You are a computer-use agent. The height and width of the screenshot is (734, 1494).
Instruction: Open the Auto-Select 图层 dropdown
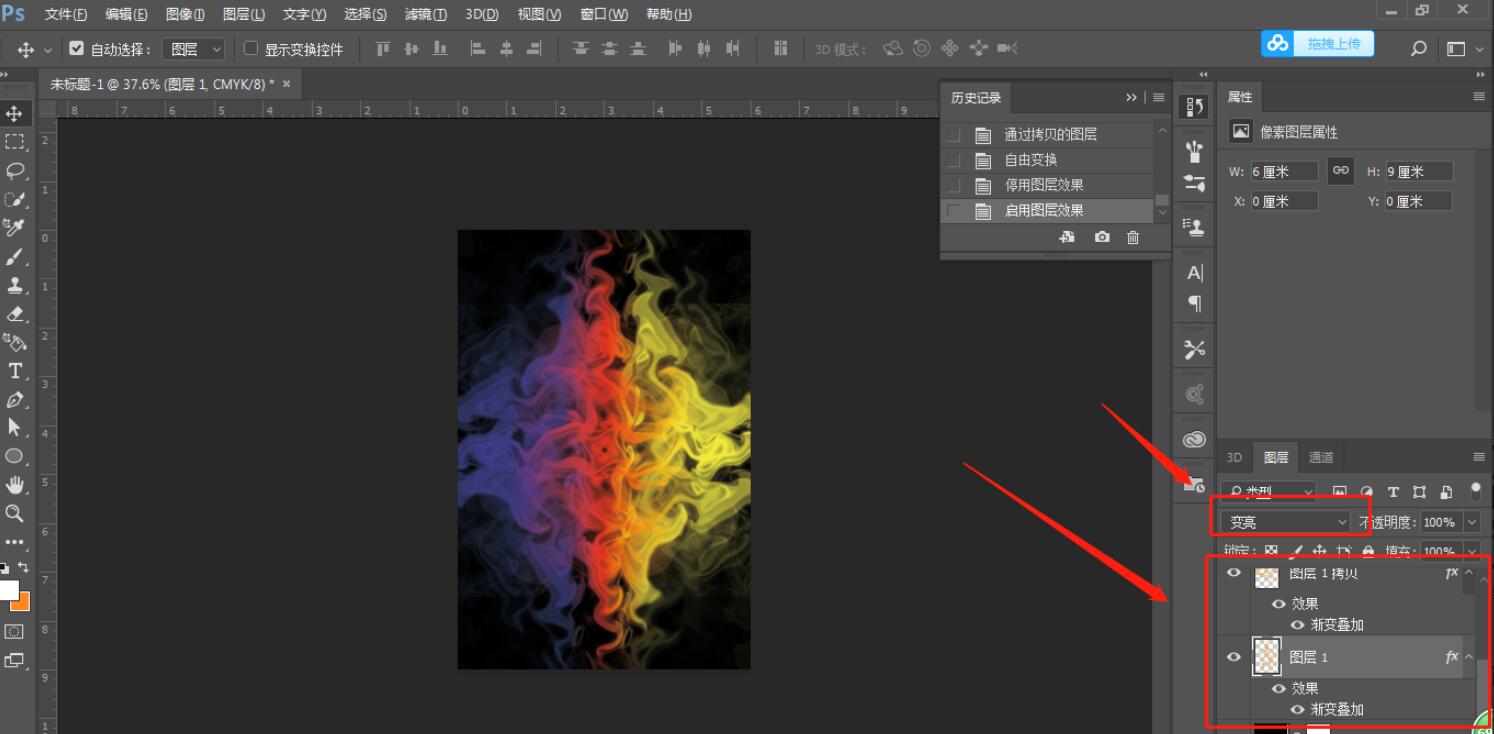click(194, 49)
